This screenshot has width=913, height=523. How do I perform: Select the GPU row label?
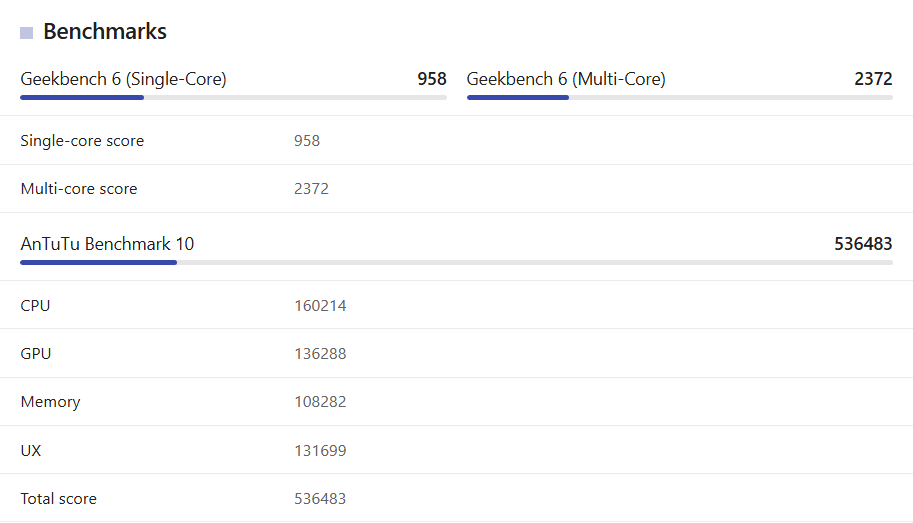[36, 354]
